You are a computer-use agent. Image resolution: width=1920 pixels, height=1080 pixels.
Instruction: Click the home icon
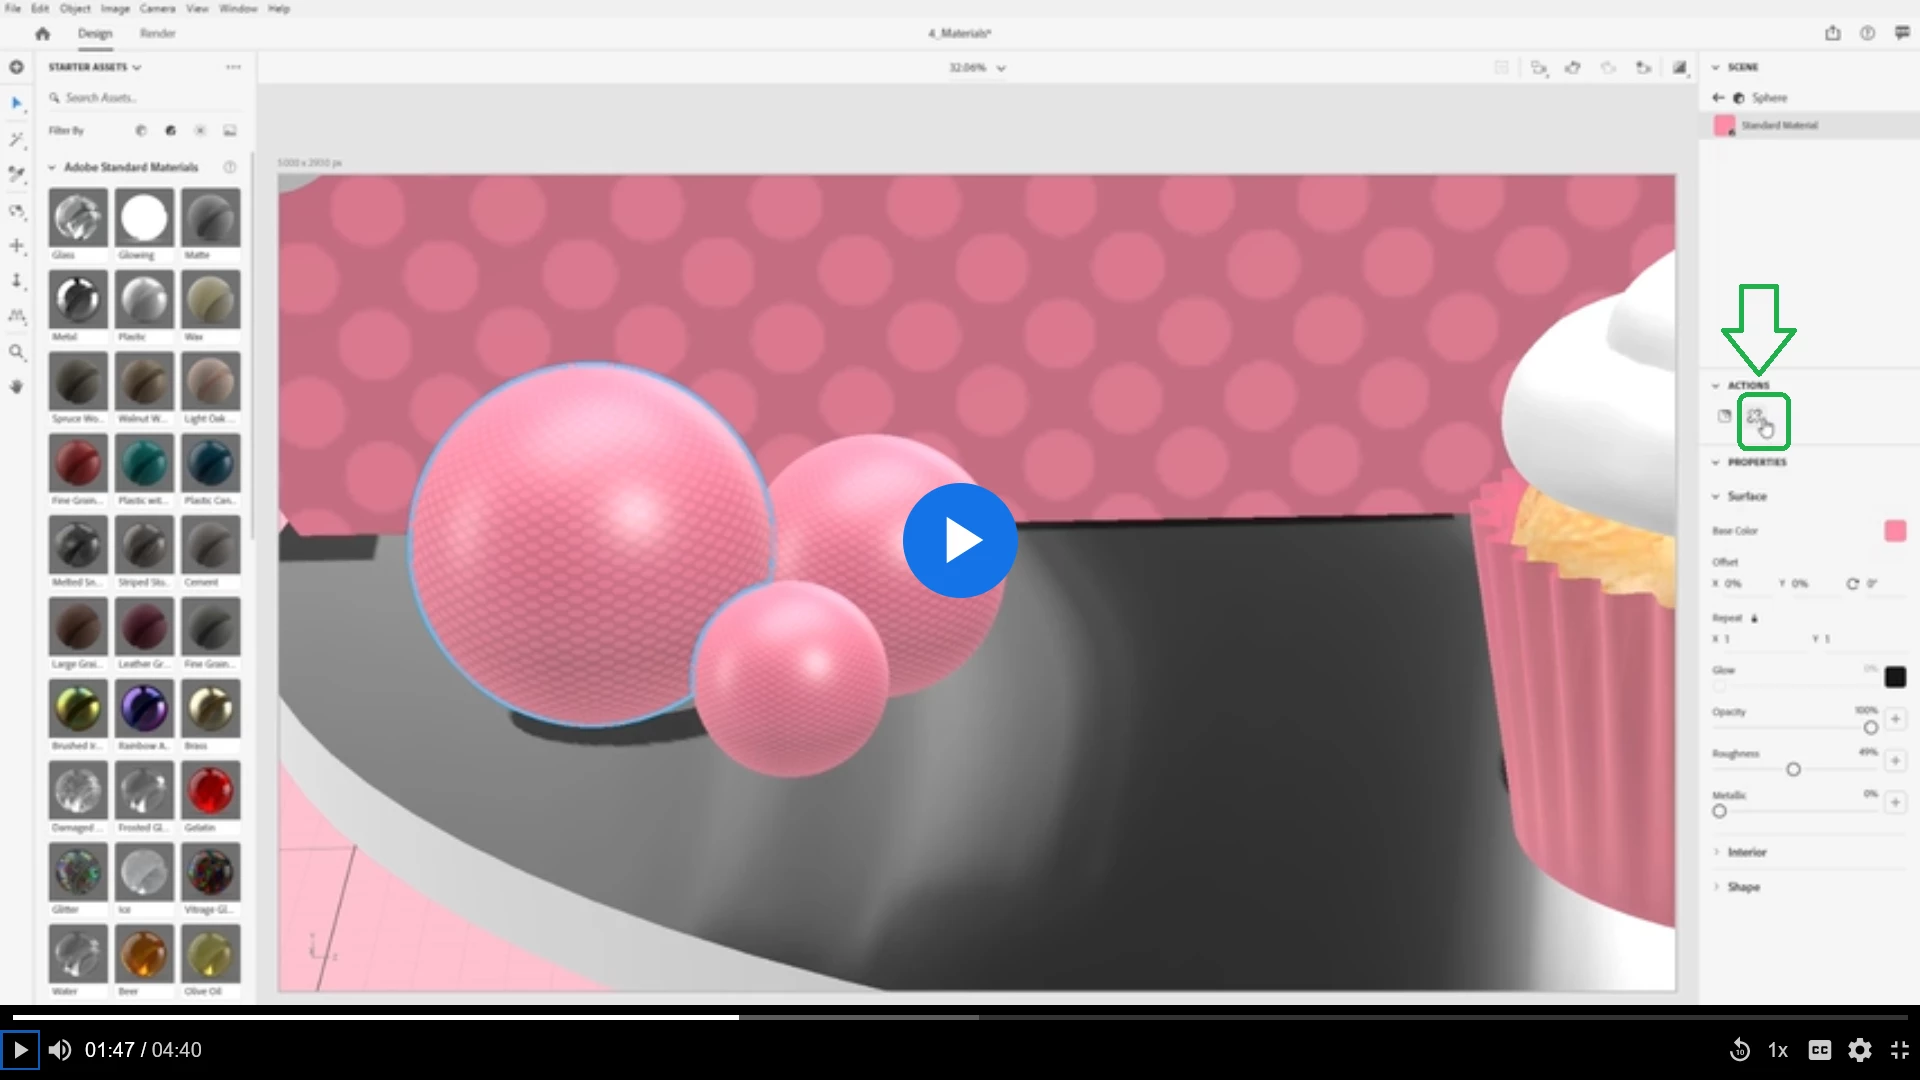tap(42, 33)
